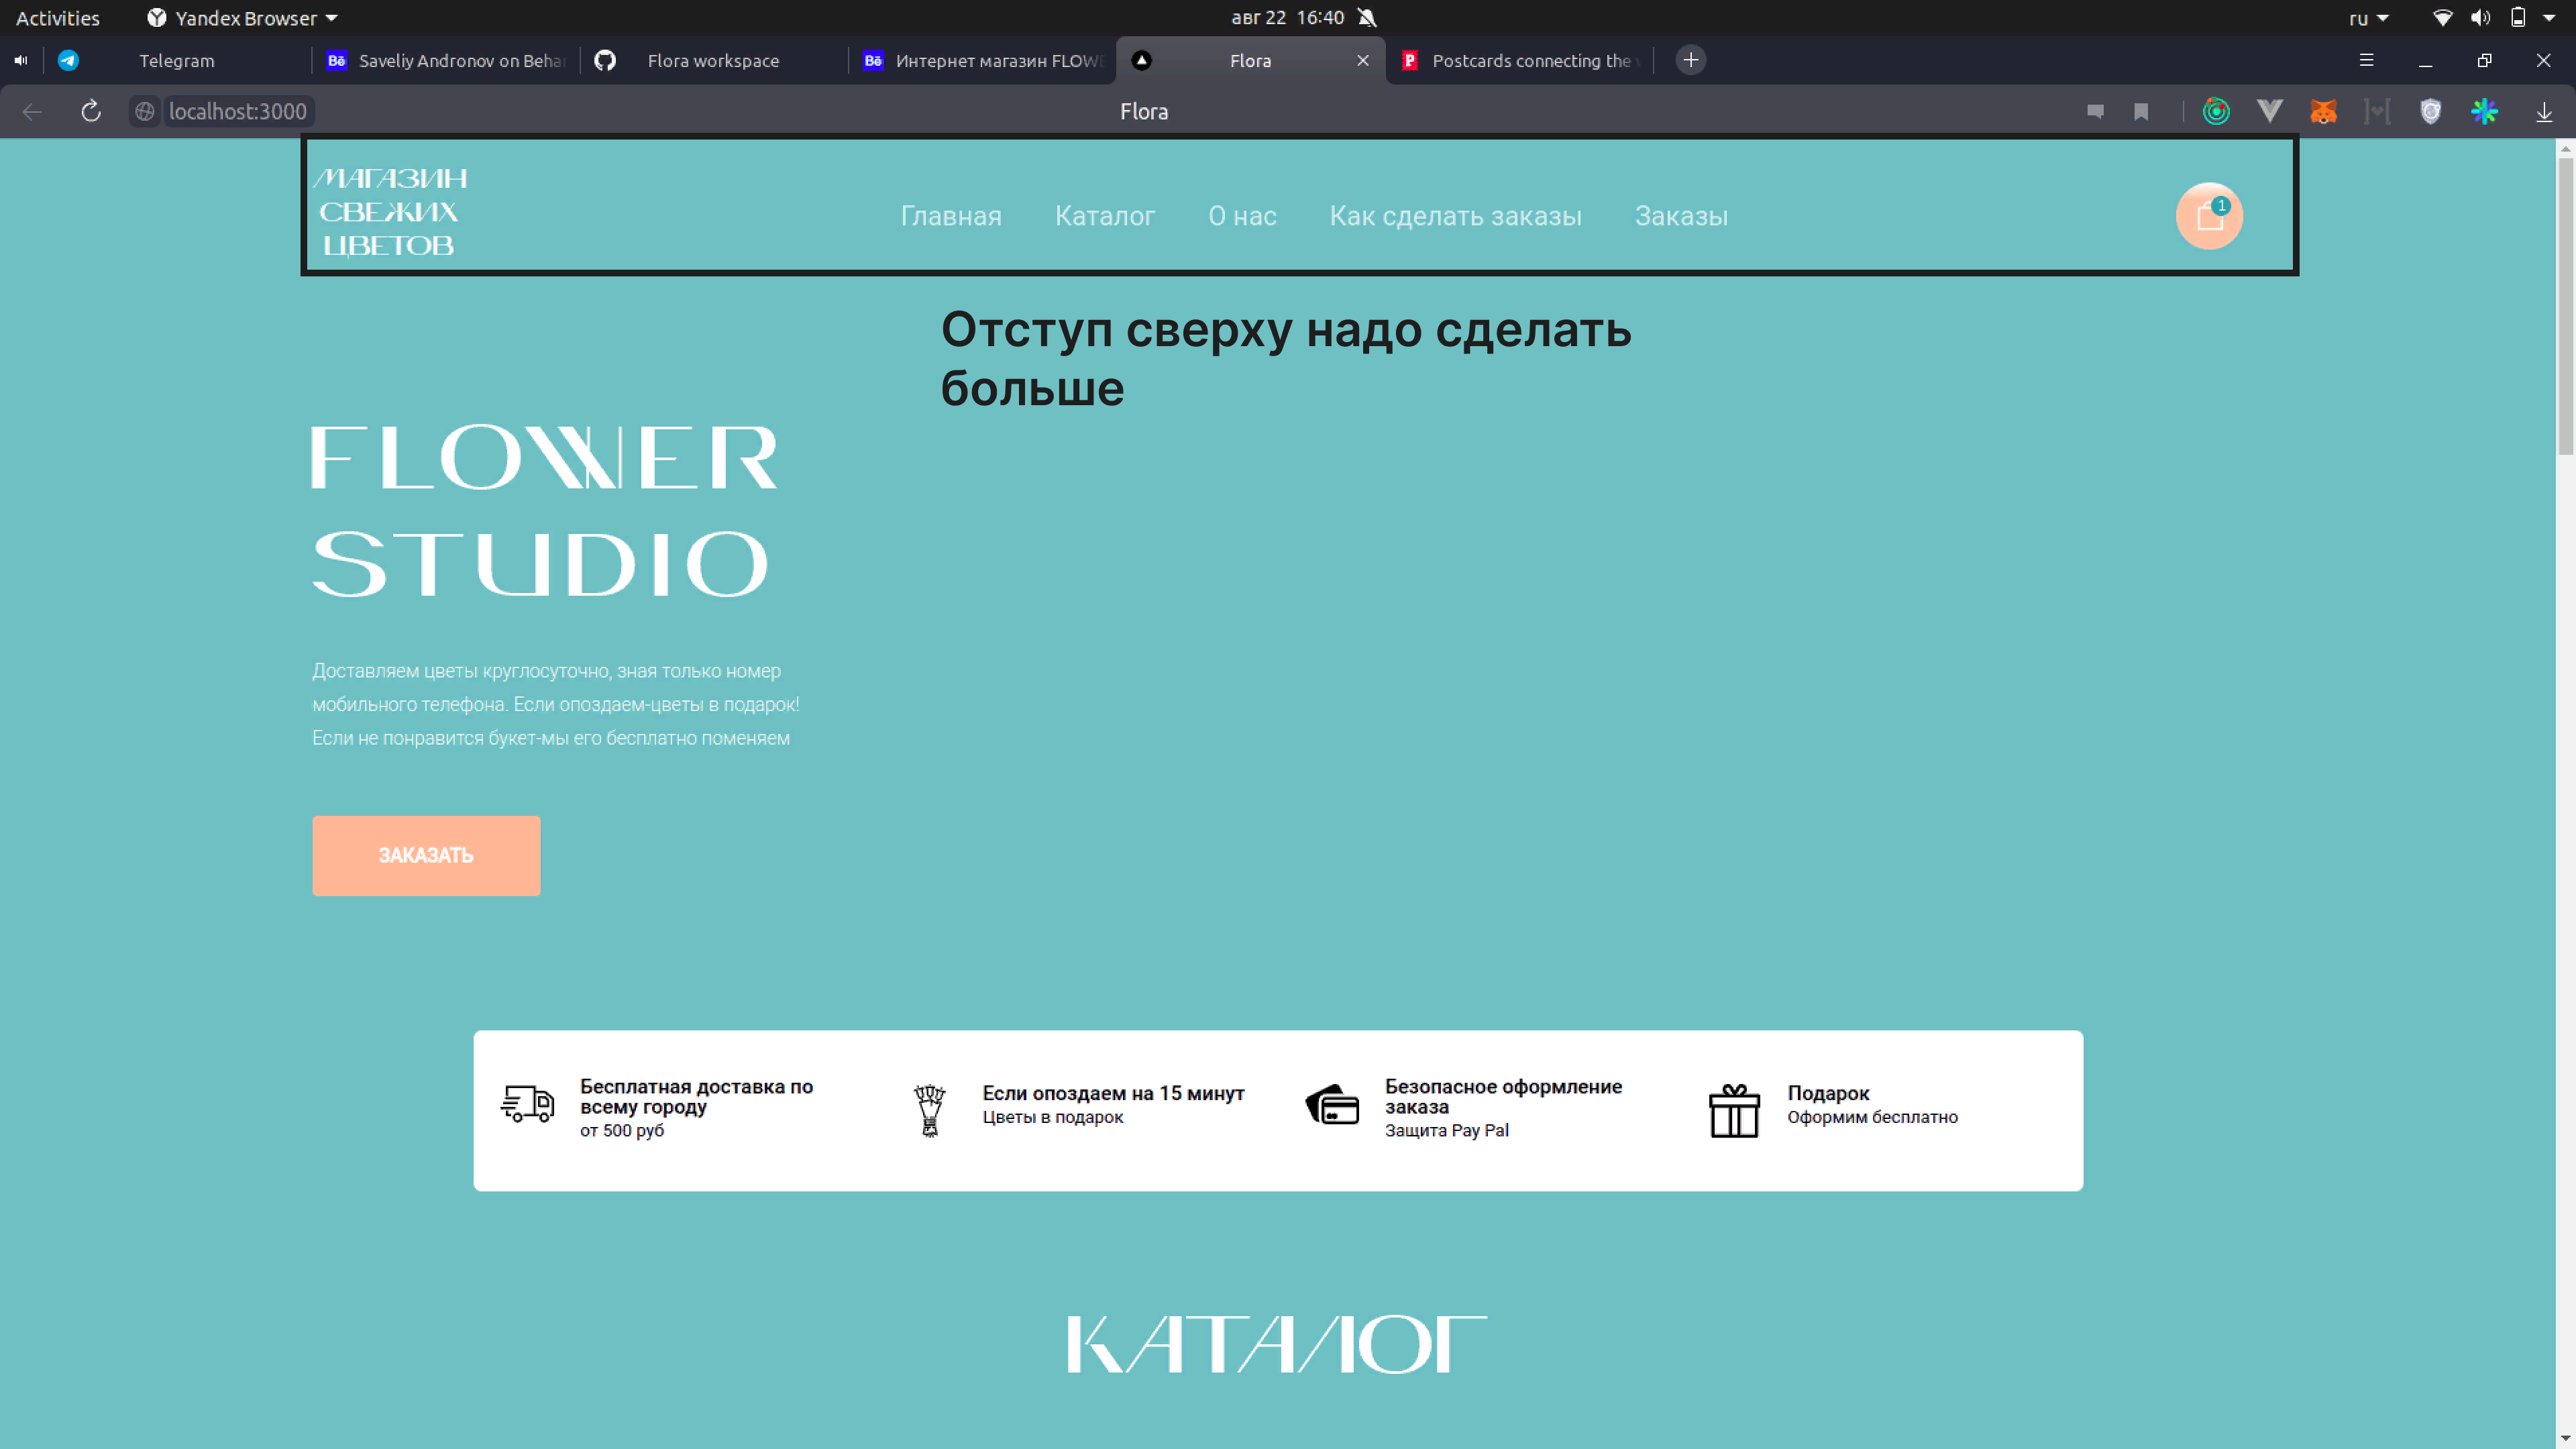The height and width of the screenshot is (1449, 2576).
Task: Toggle the notifications bell in top bar
Action: 1367,17
